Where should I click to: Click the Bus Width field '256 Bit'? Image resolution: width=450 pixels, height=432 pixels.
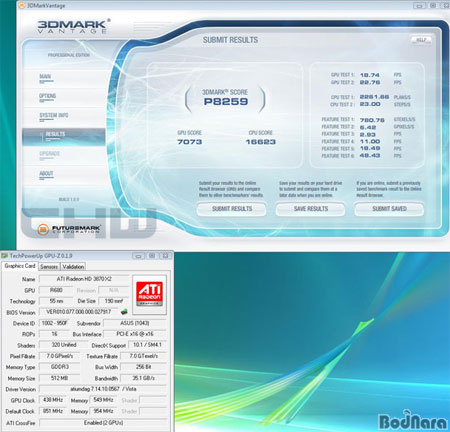143,367
